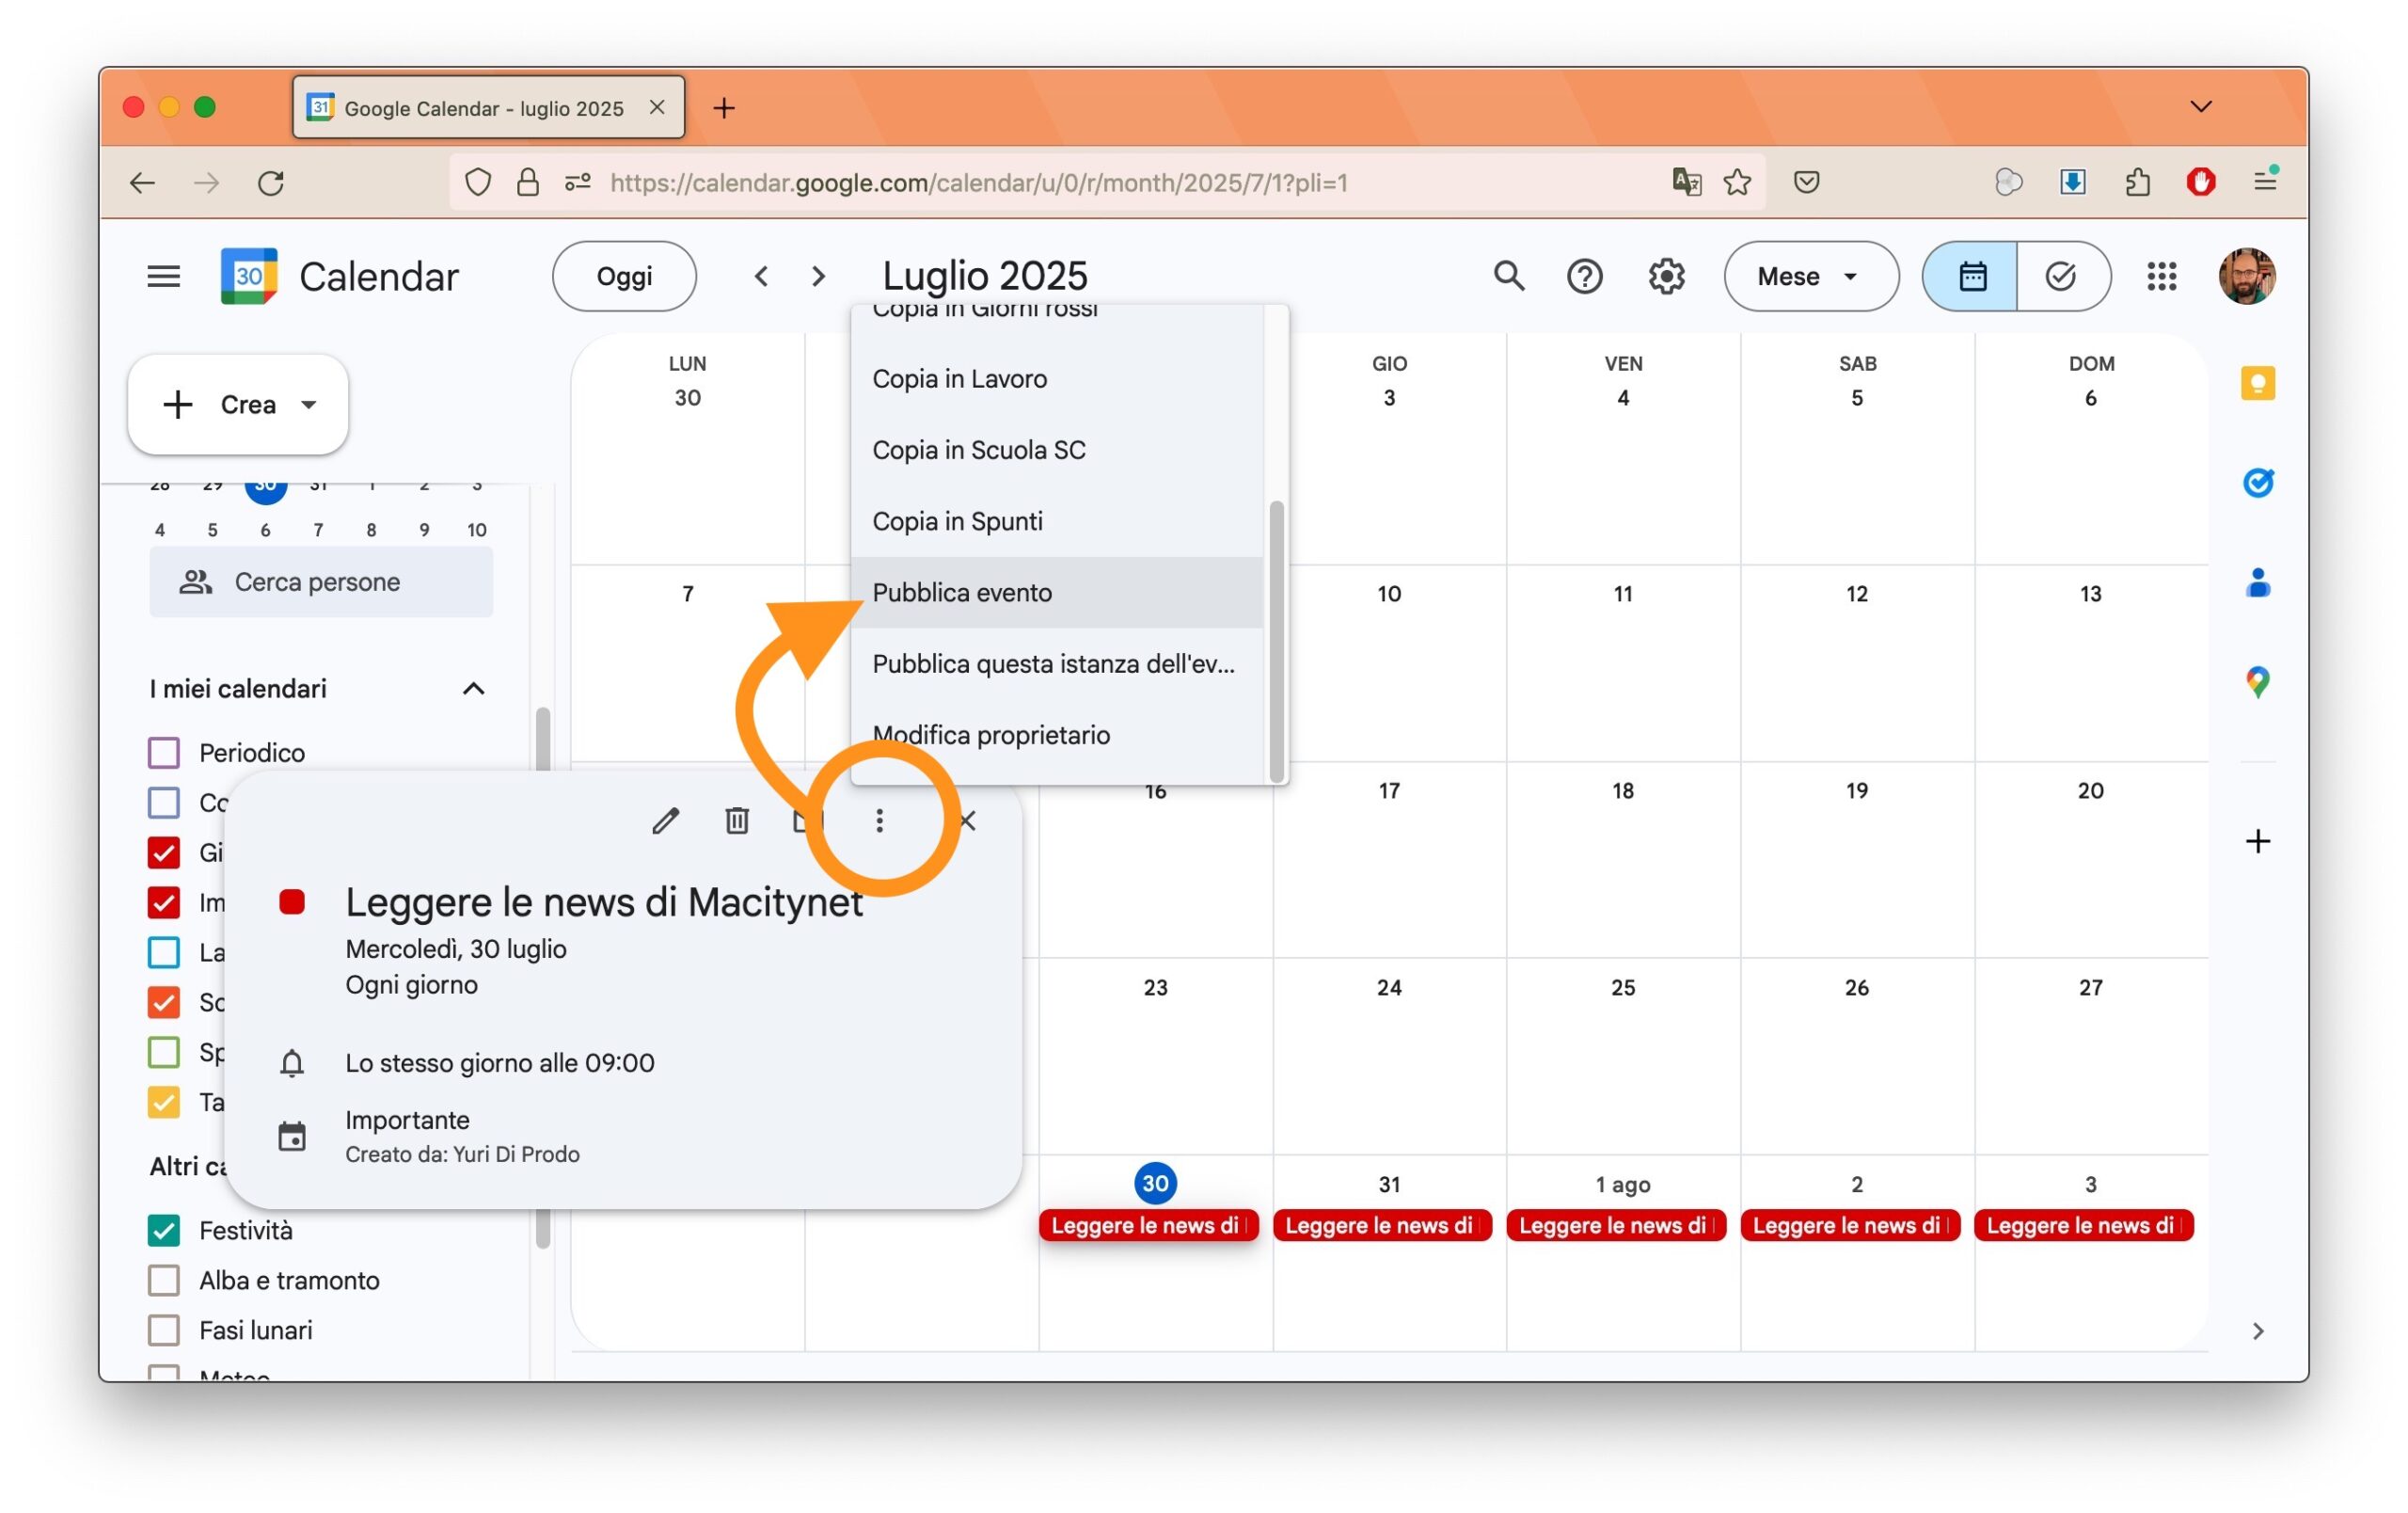Open the Mese view dropdown

pyautogui.click(x=1810, y=276)
